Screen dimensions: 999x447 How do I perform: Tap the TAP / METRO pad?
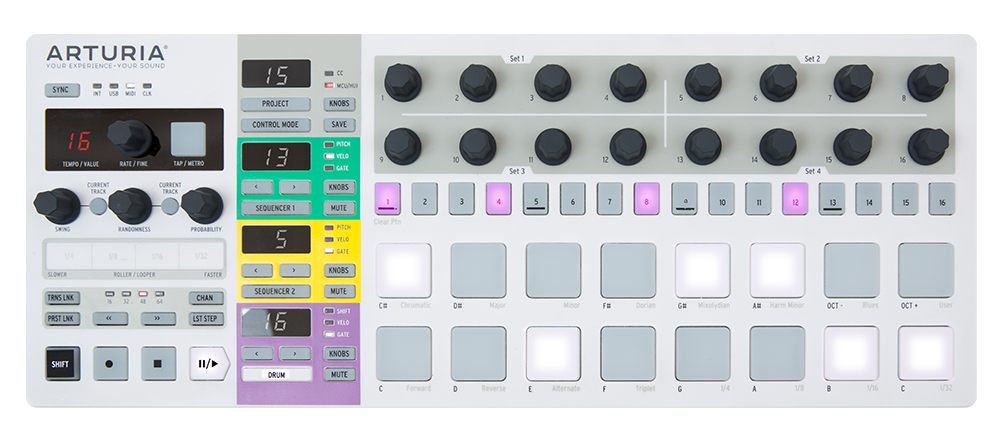188,139
